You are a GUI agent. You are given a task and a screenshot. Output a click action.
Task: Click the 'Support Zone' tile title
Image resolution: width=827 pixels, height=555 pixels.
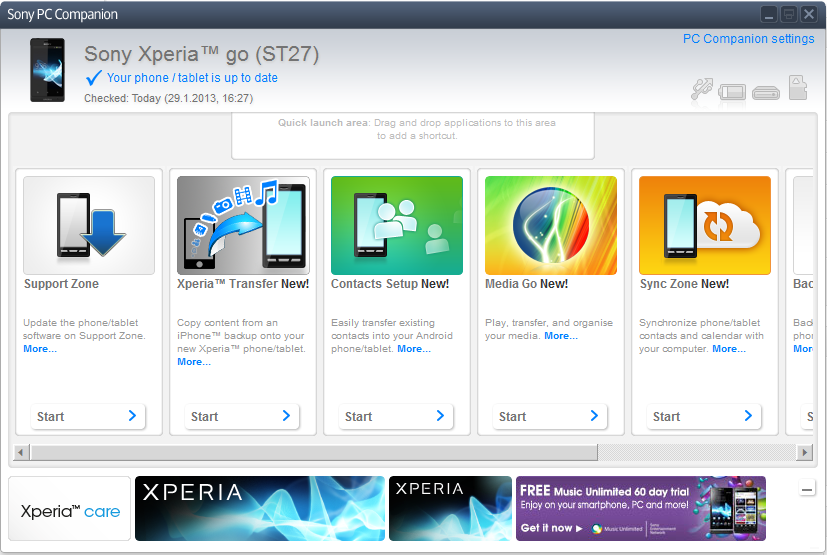(61, 284)
